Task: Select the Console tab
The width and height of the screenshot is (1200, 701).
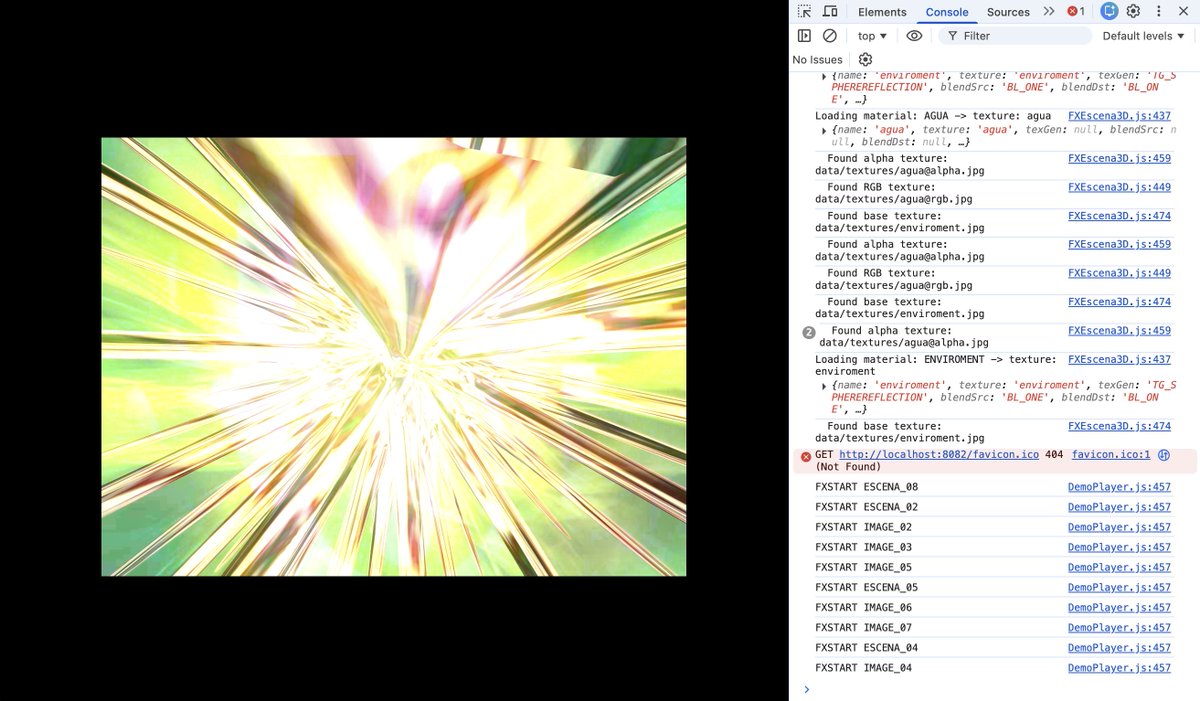Action: point(947,12)
